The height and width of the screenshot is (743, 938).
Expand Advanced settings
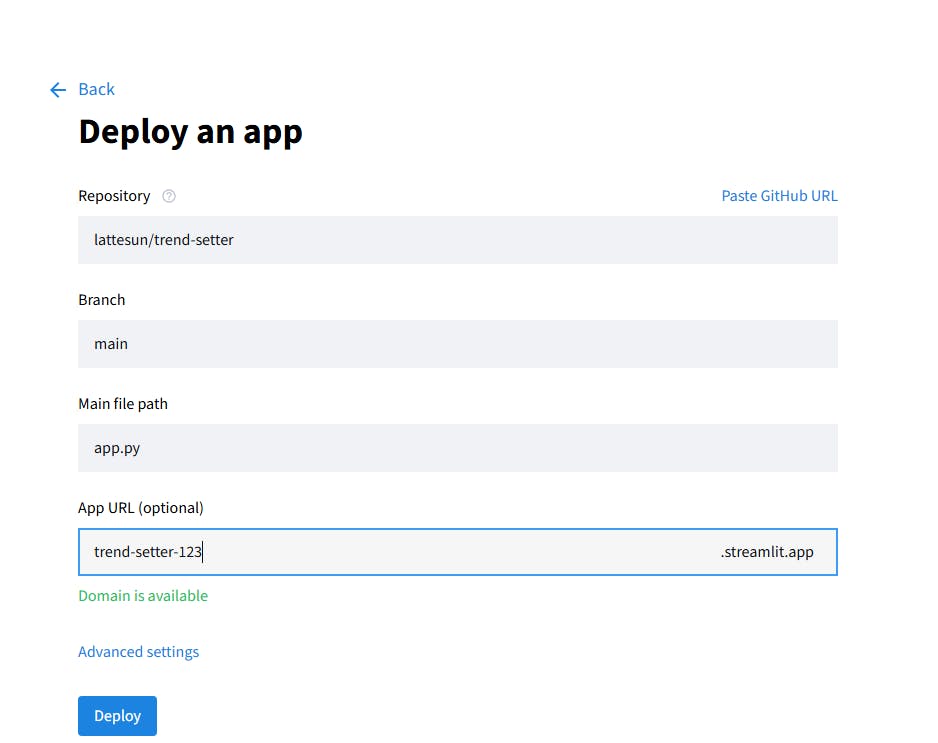[138, 652]
